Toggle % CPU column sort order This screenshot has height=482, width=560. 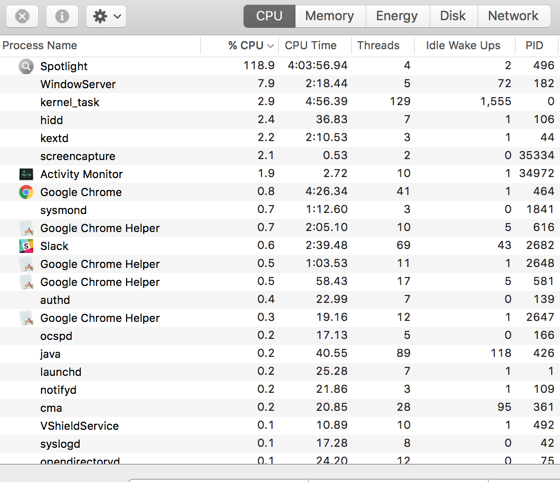tap(240, 45)
